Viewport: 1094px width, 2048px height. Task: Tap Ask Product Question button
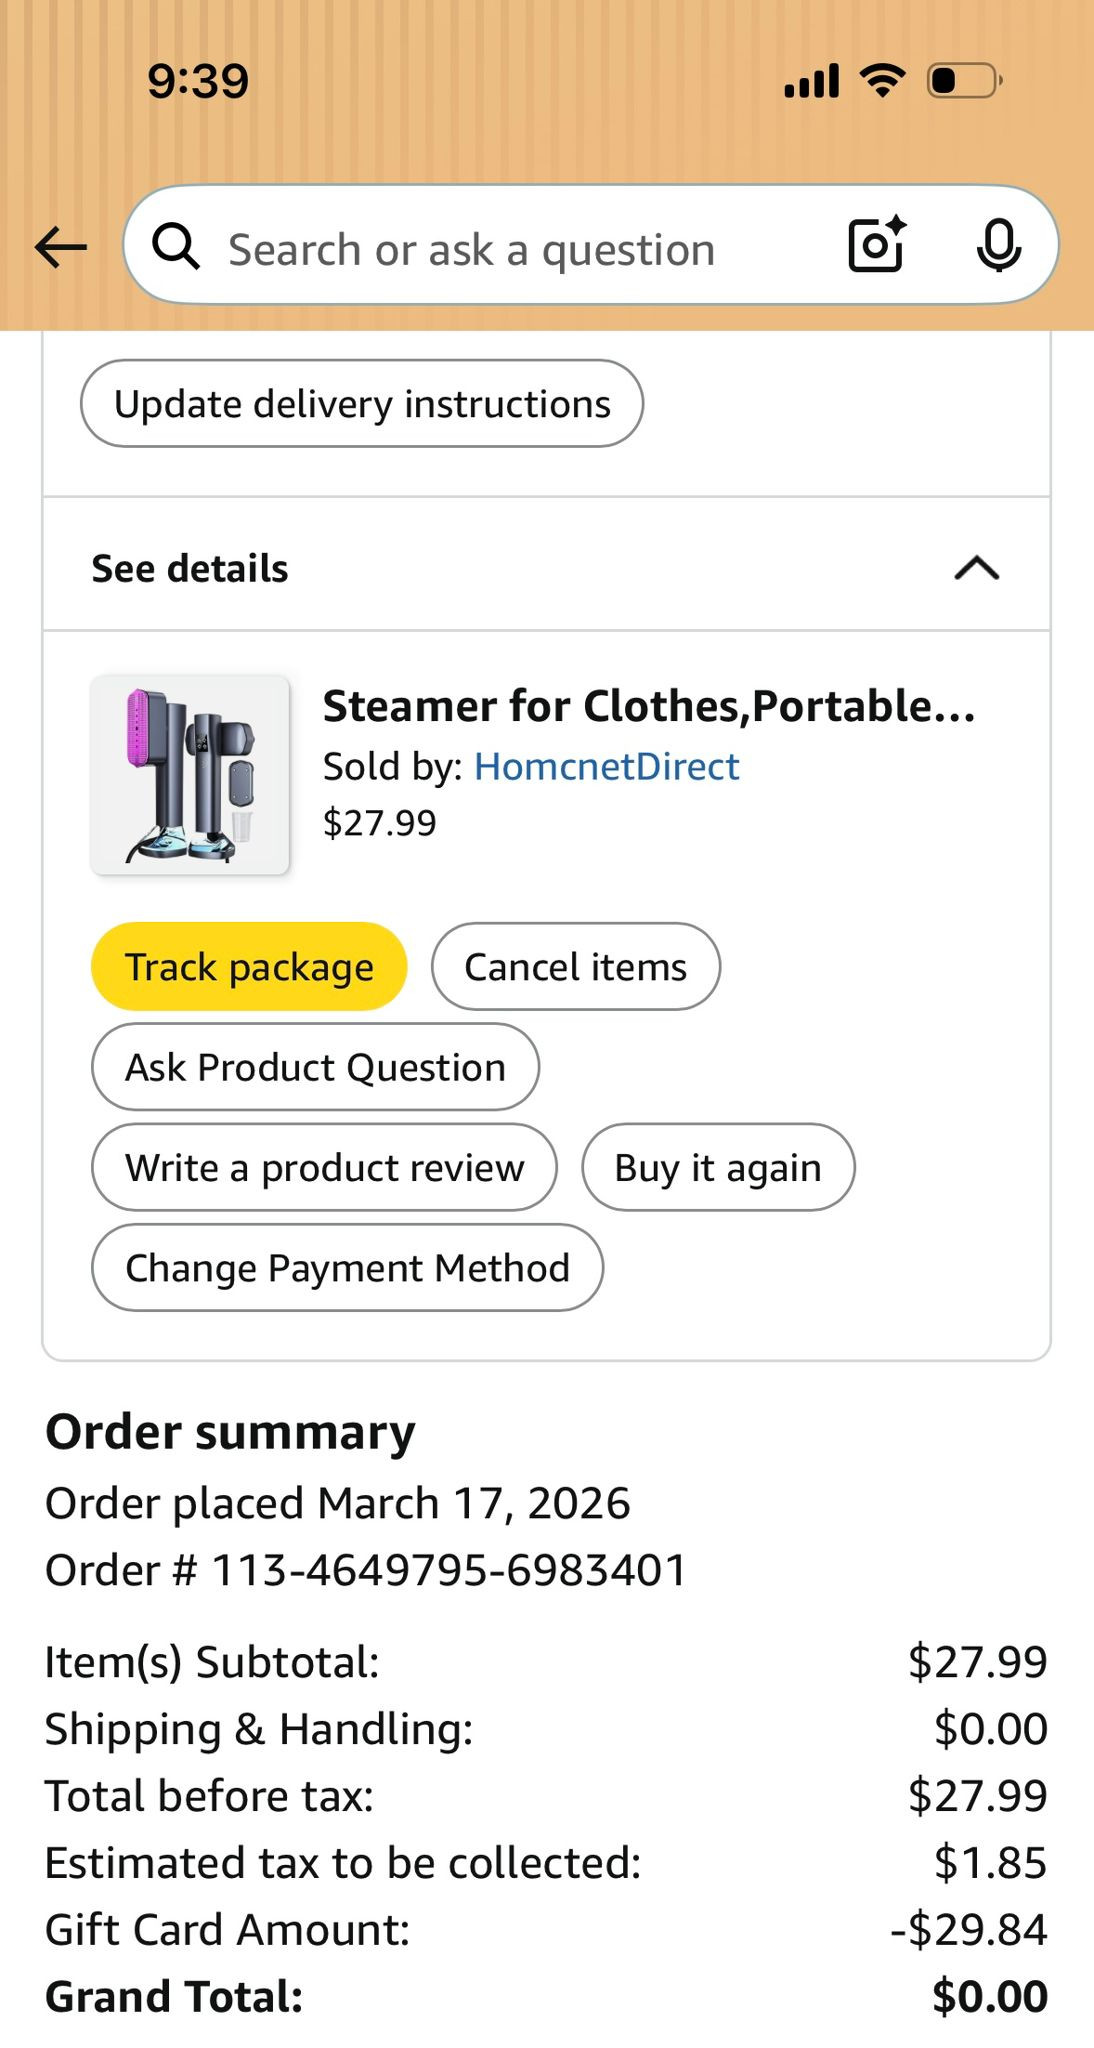tap(315, 1067)
